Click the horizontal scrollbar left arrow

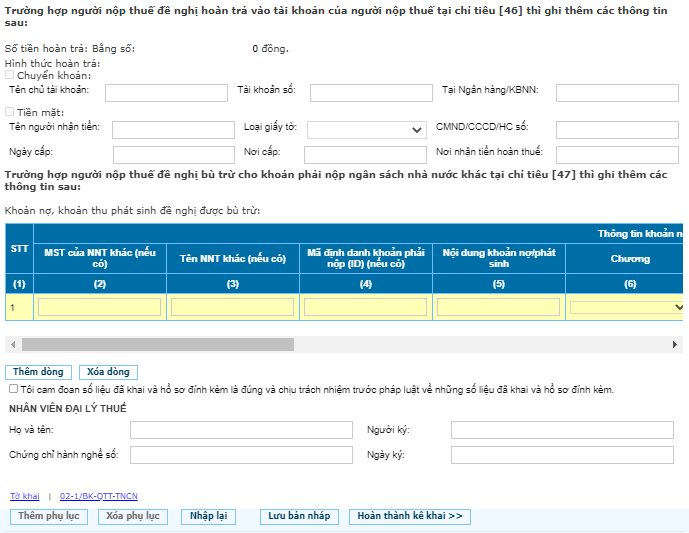(x=12, y=344)
